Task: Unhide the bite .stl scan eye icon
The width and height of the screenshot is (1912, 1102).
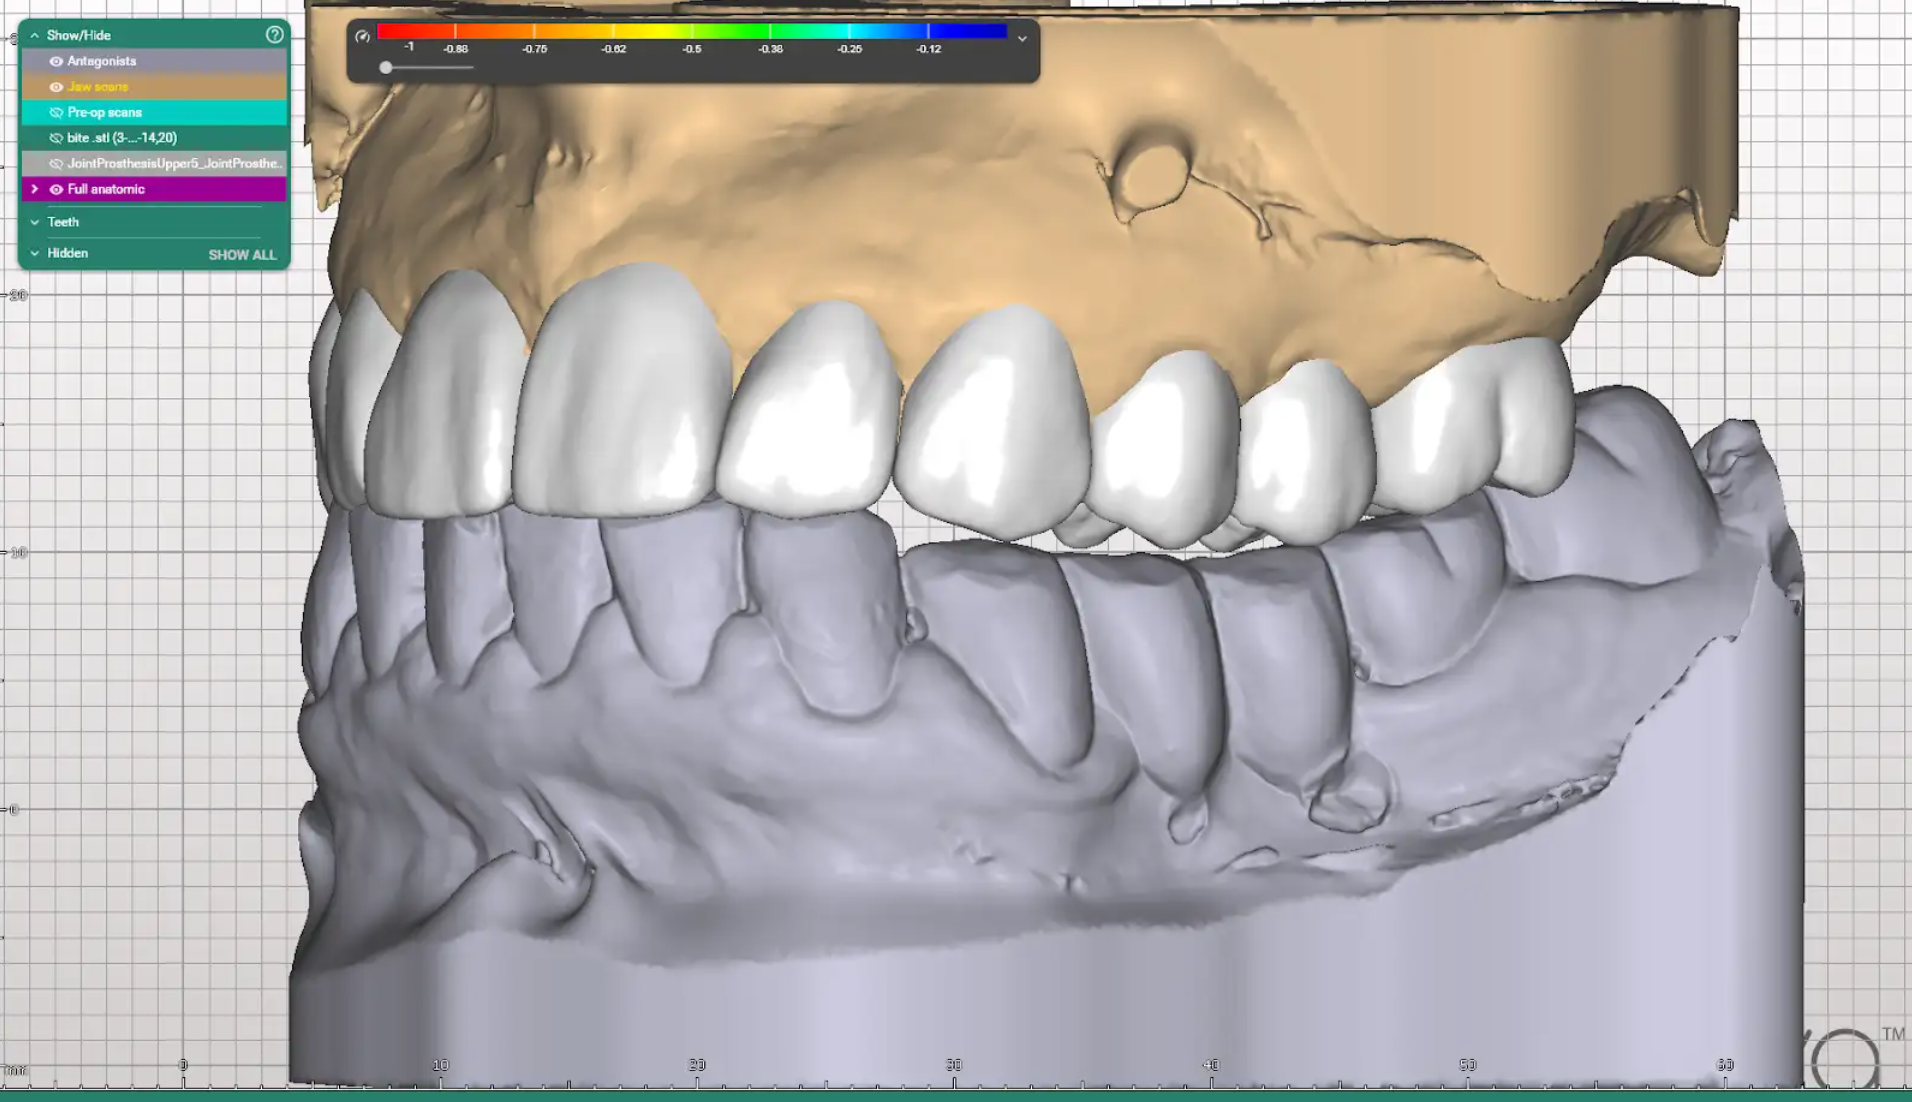Action: point(56,138)
